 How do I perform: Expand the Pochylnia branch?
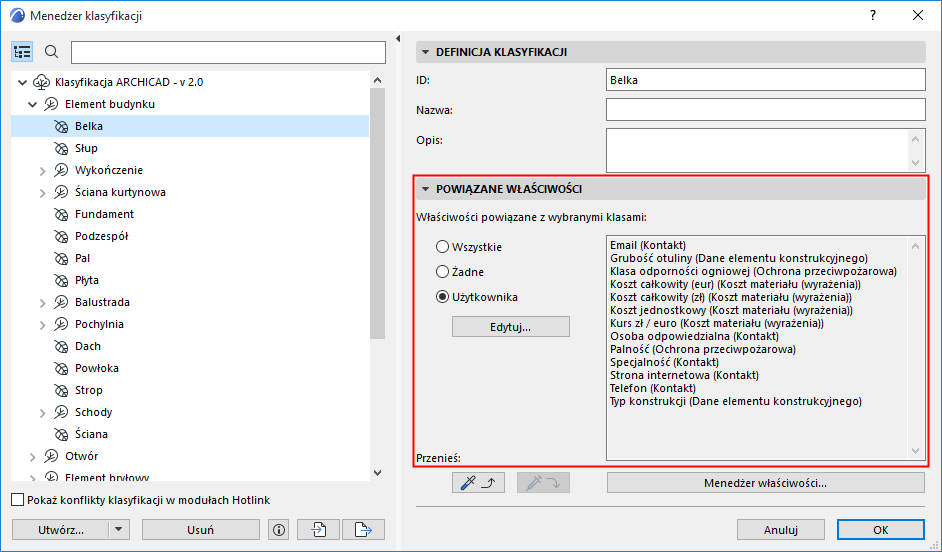(x=43, y=325)
